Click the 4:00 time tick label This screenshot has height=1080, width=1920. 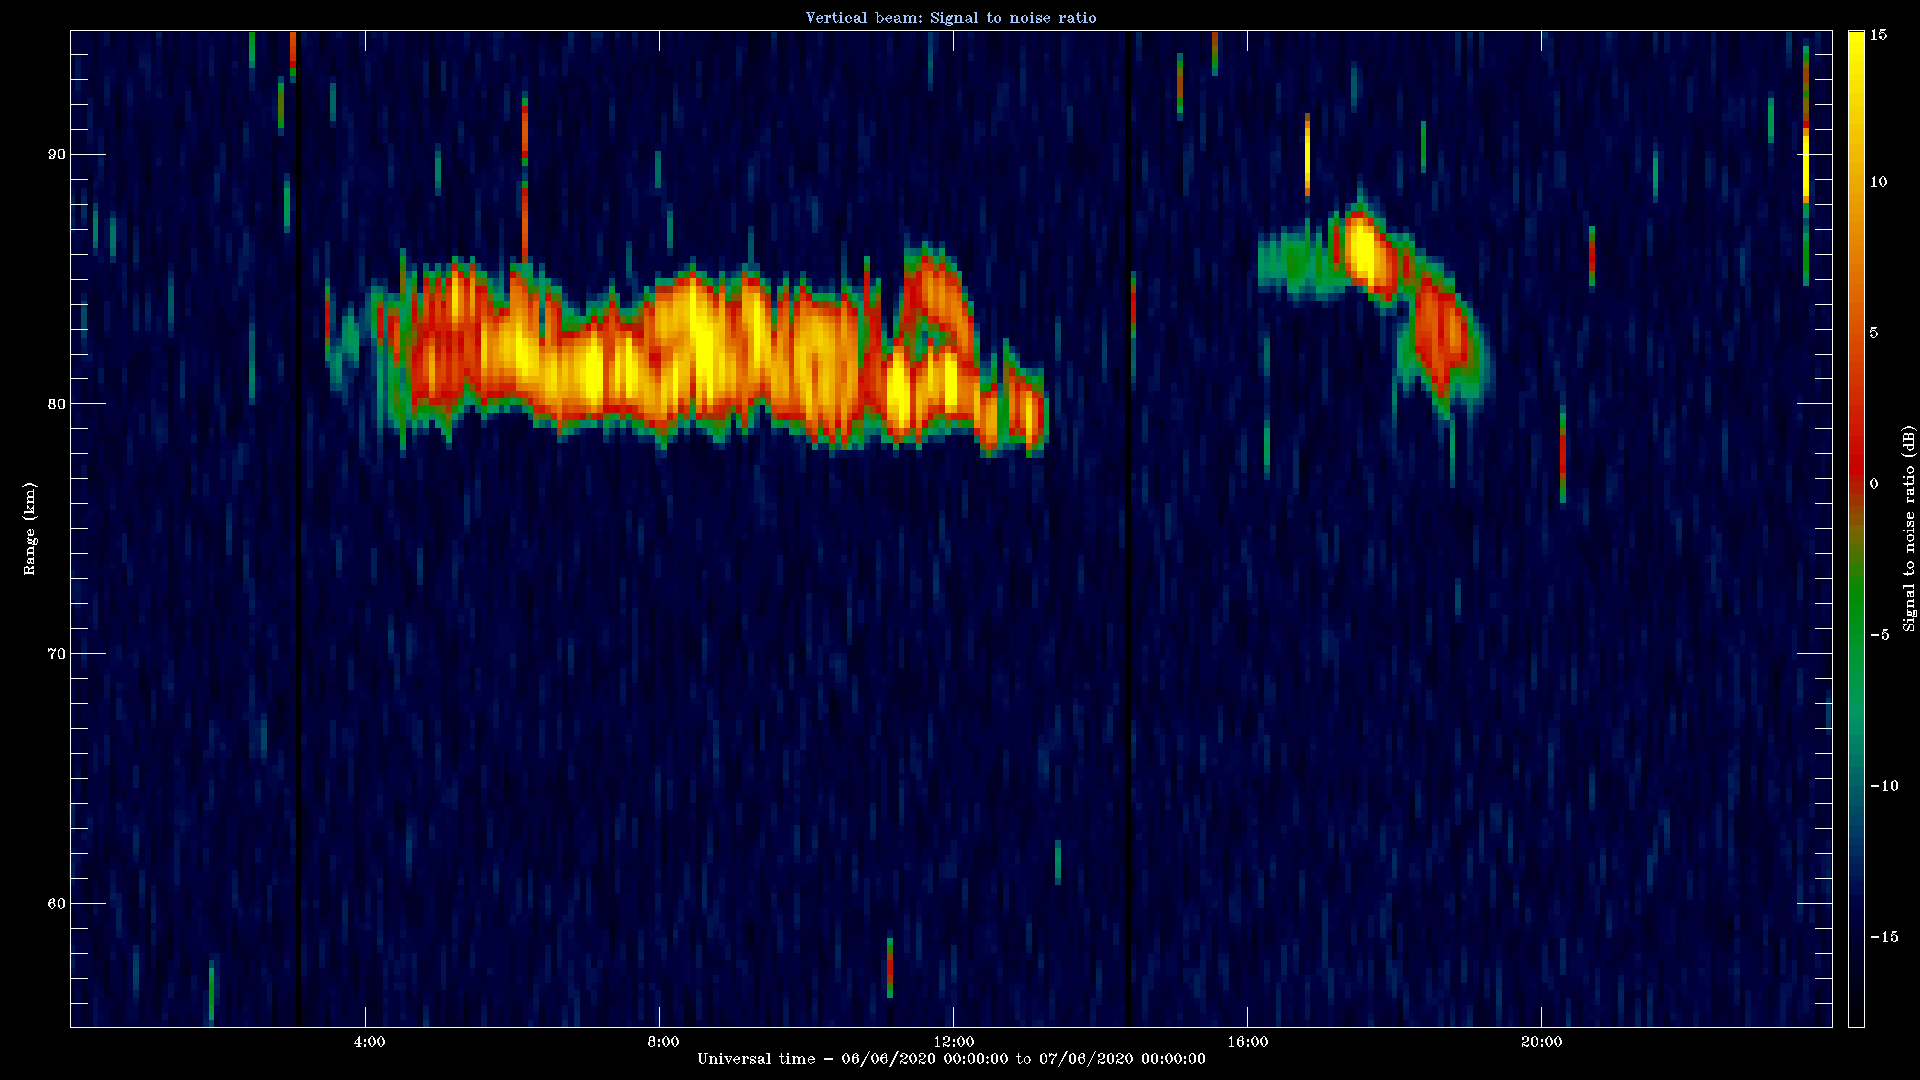369,1042
